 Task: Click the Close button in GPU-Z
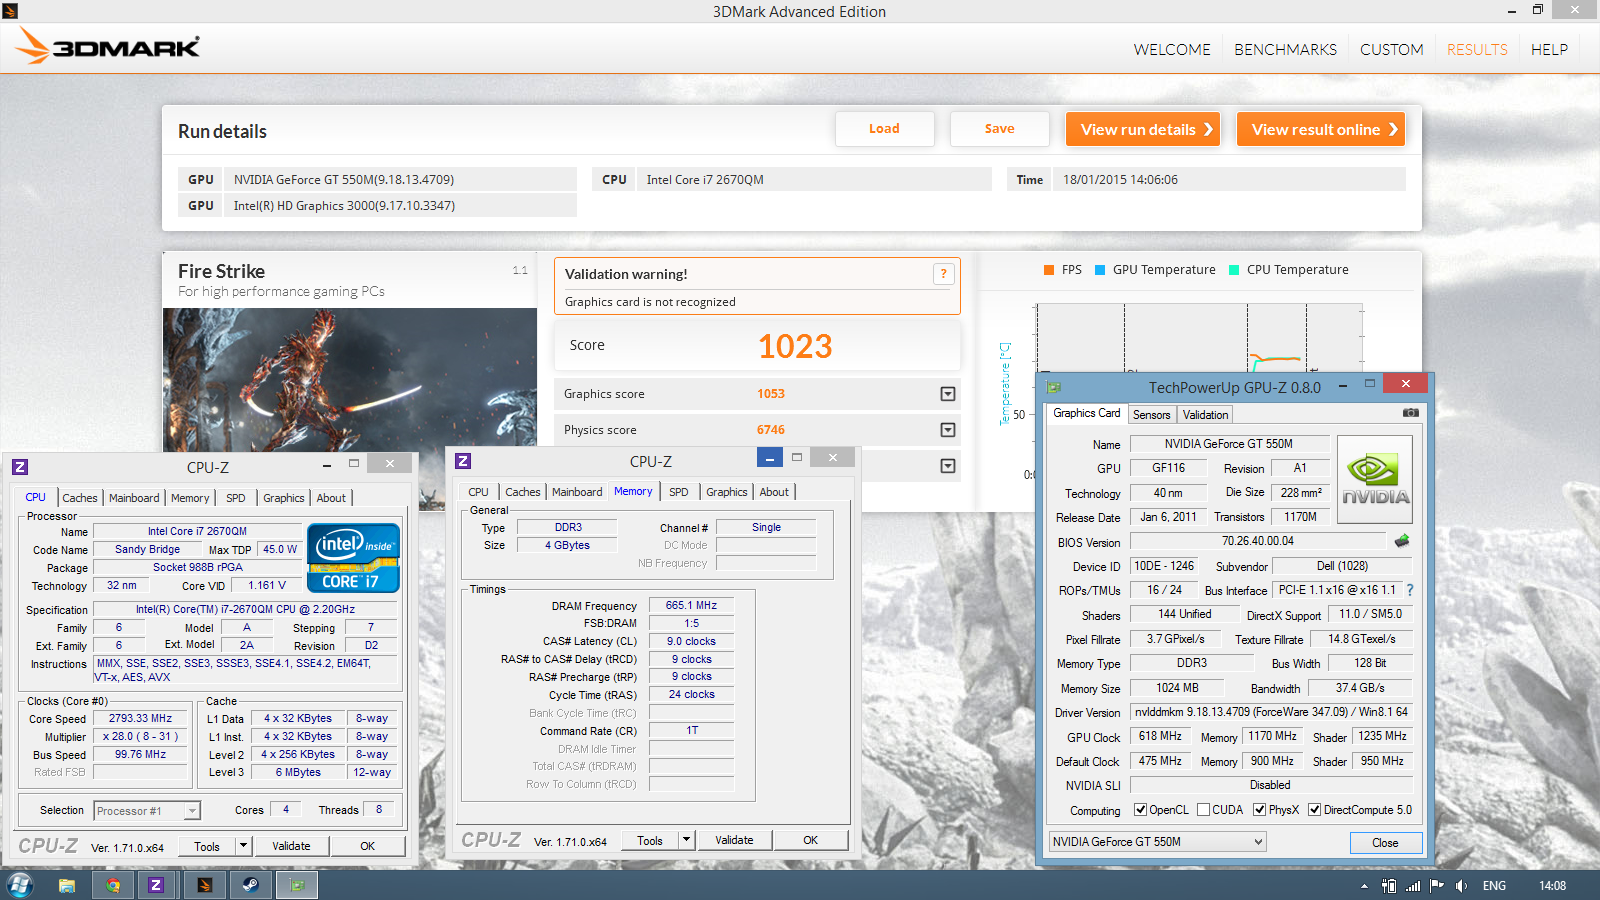(1385, 843)
